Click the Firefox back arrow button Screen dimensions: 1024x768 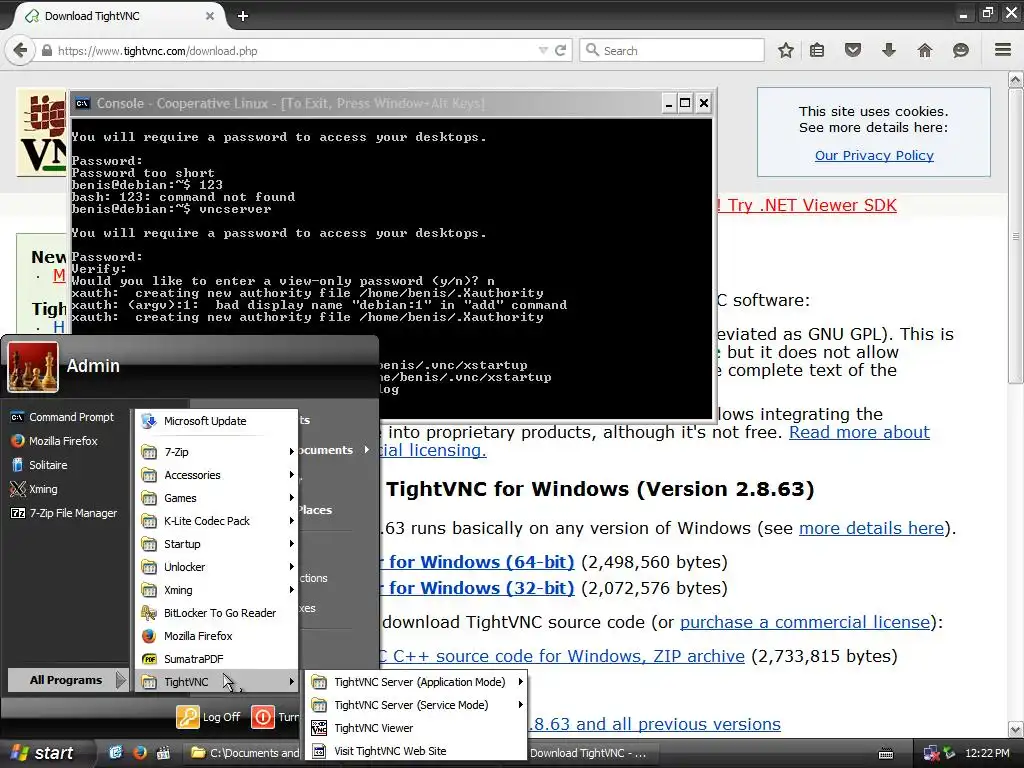[20, 50]
